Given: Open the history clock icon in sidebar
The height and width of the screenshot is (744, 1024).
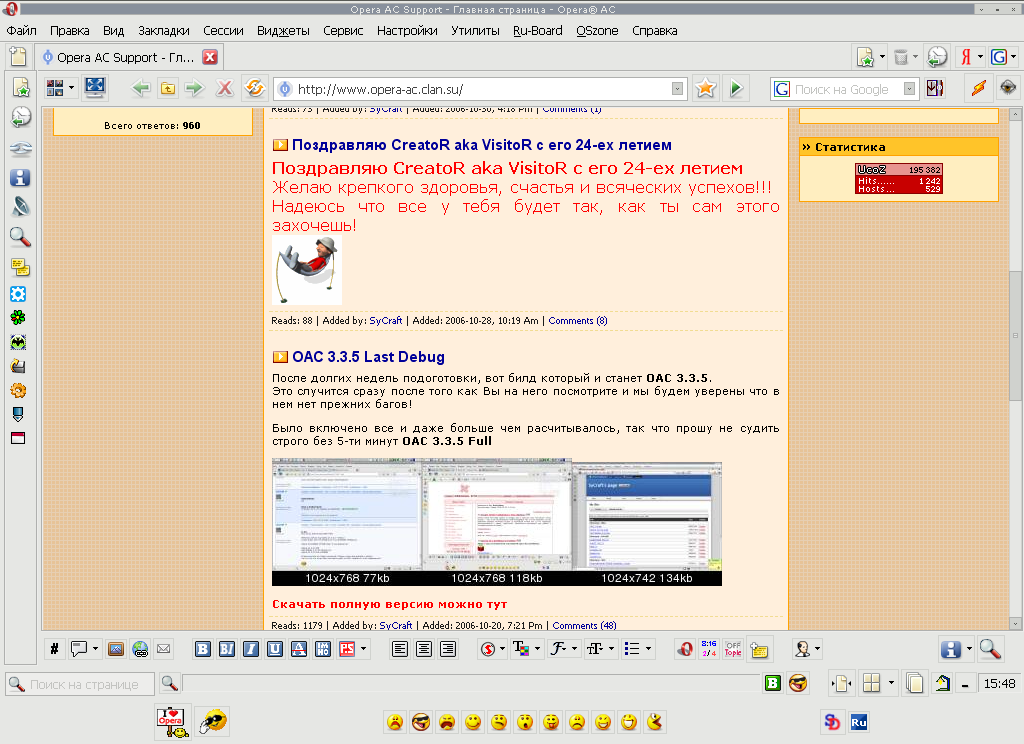Looking at the screenshot, I should point(21,117).
